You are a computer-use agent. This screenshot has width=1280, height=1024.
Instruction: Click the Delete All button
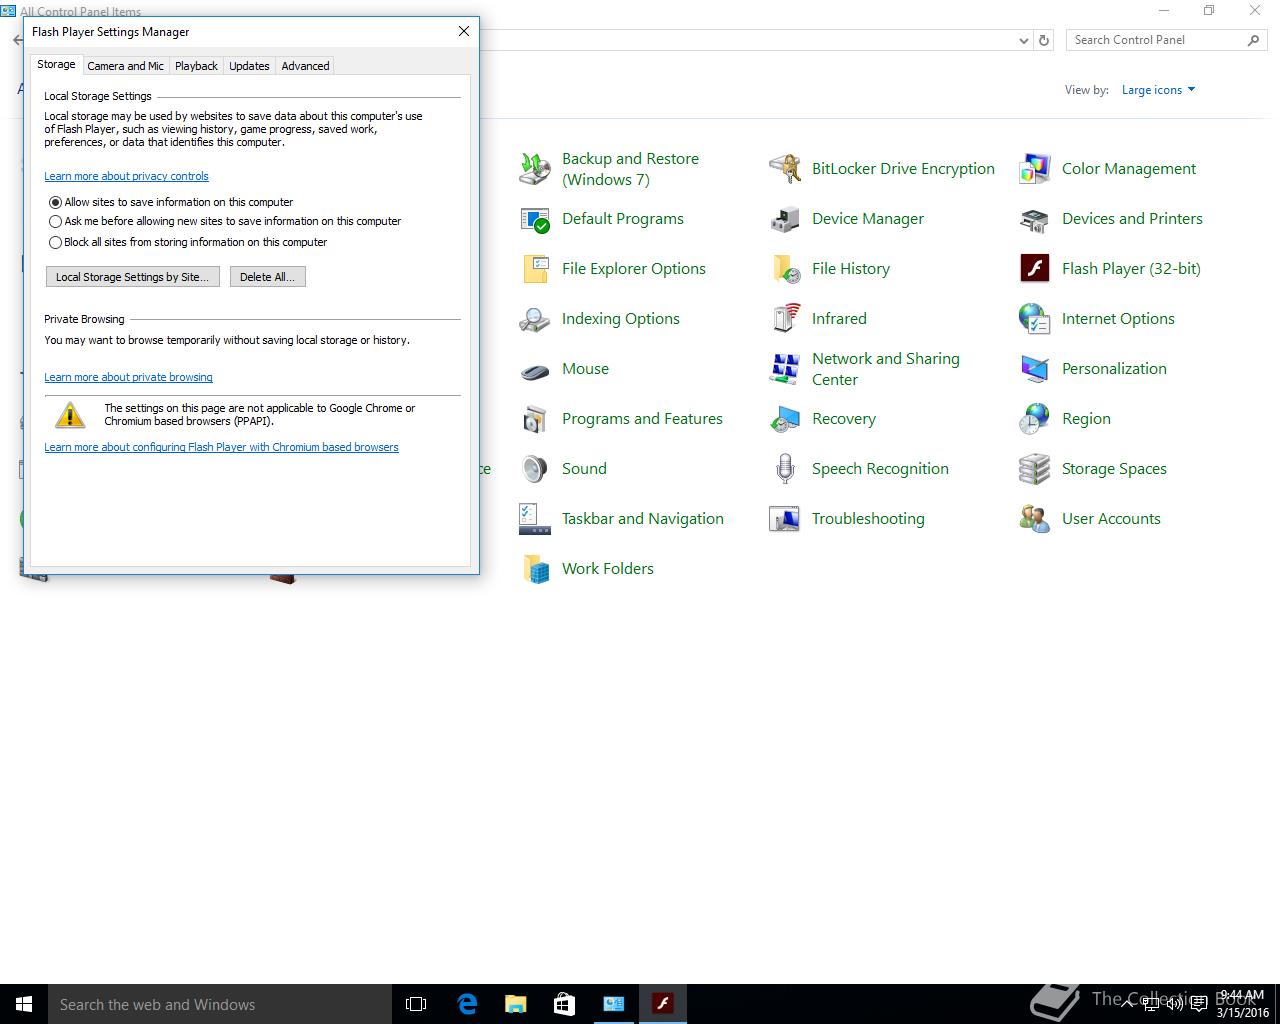[x=267, y=277]
